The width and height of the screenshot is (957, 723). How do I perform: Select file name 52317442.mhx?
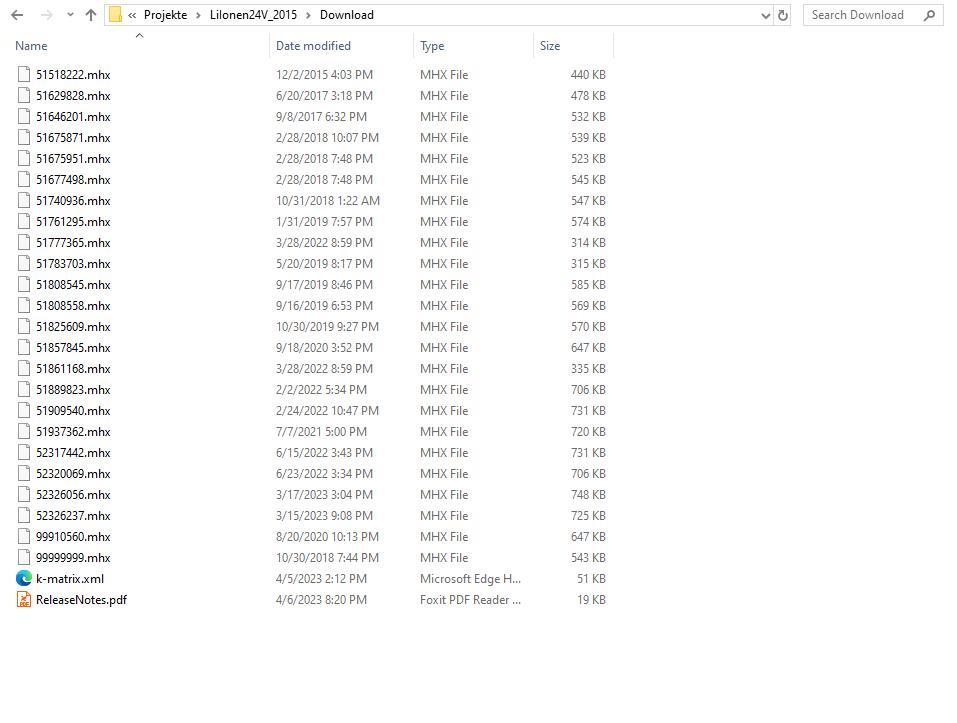pyautogui.click(x=73, y=453)
